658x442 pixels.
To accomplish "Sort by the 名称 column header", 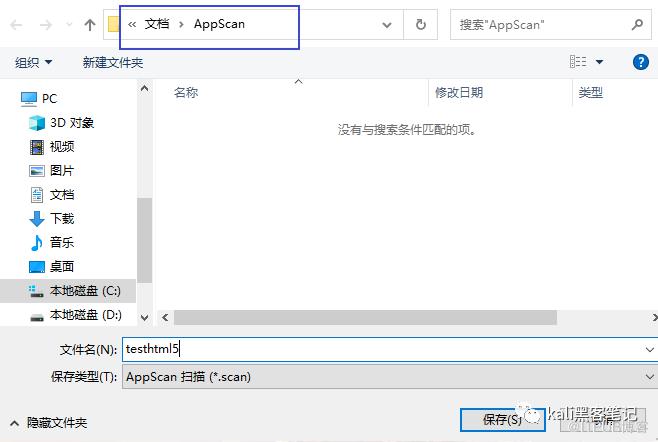I will tap(186, 92).
